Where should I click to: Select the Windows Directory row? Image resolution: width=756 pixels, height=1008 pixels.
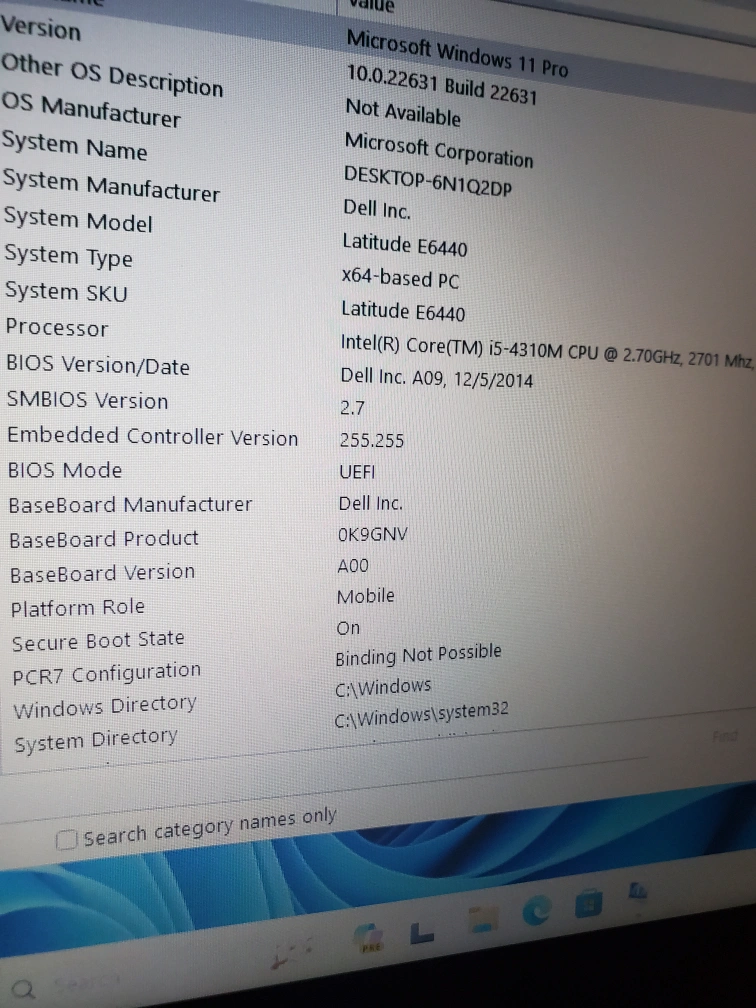[105, 708]
